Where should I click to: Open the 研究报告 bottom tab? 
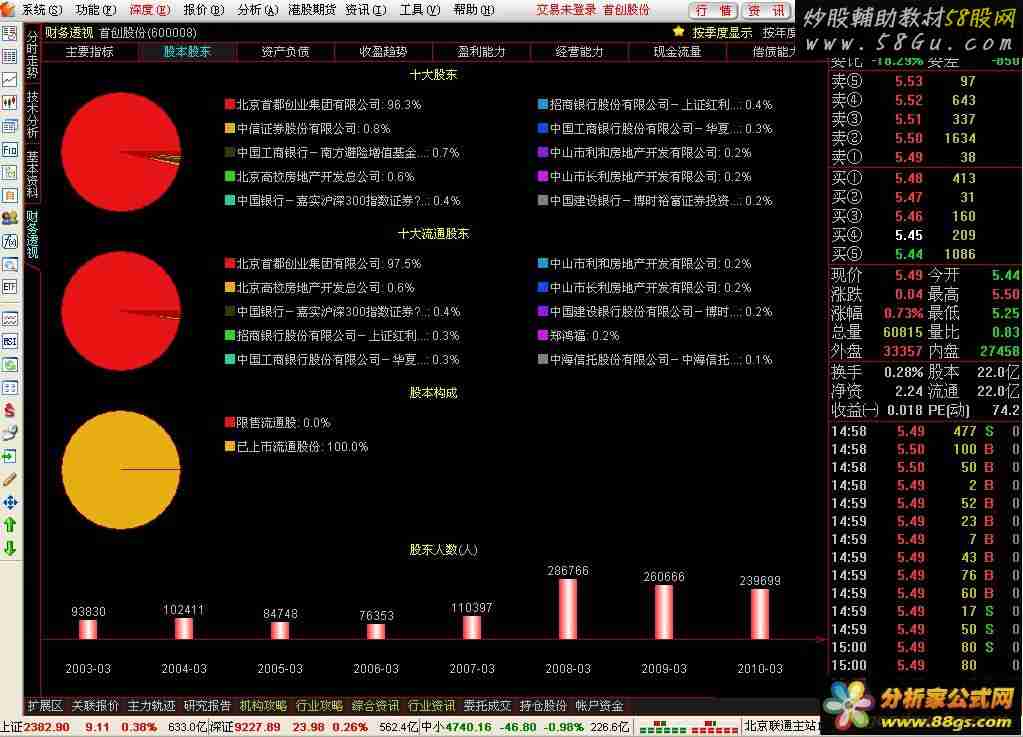[207, 706]
